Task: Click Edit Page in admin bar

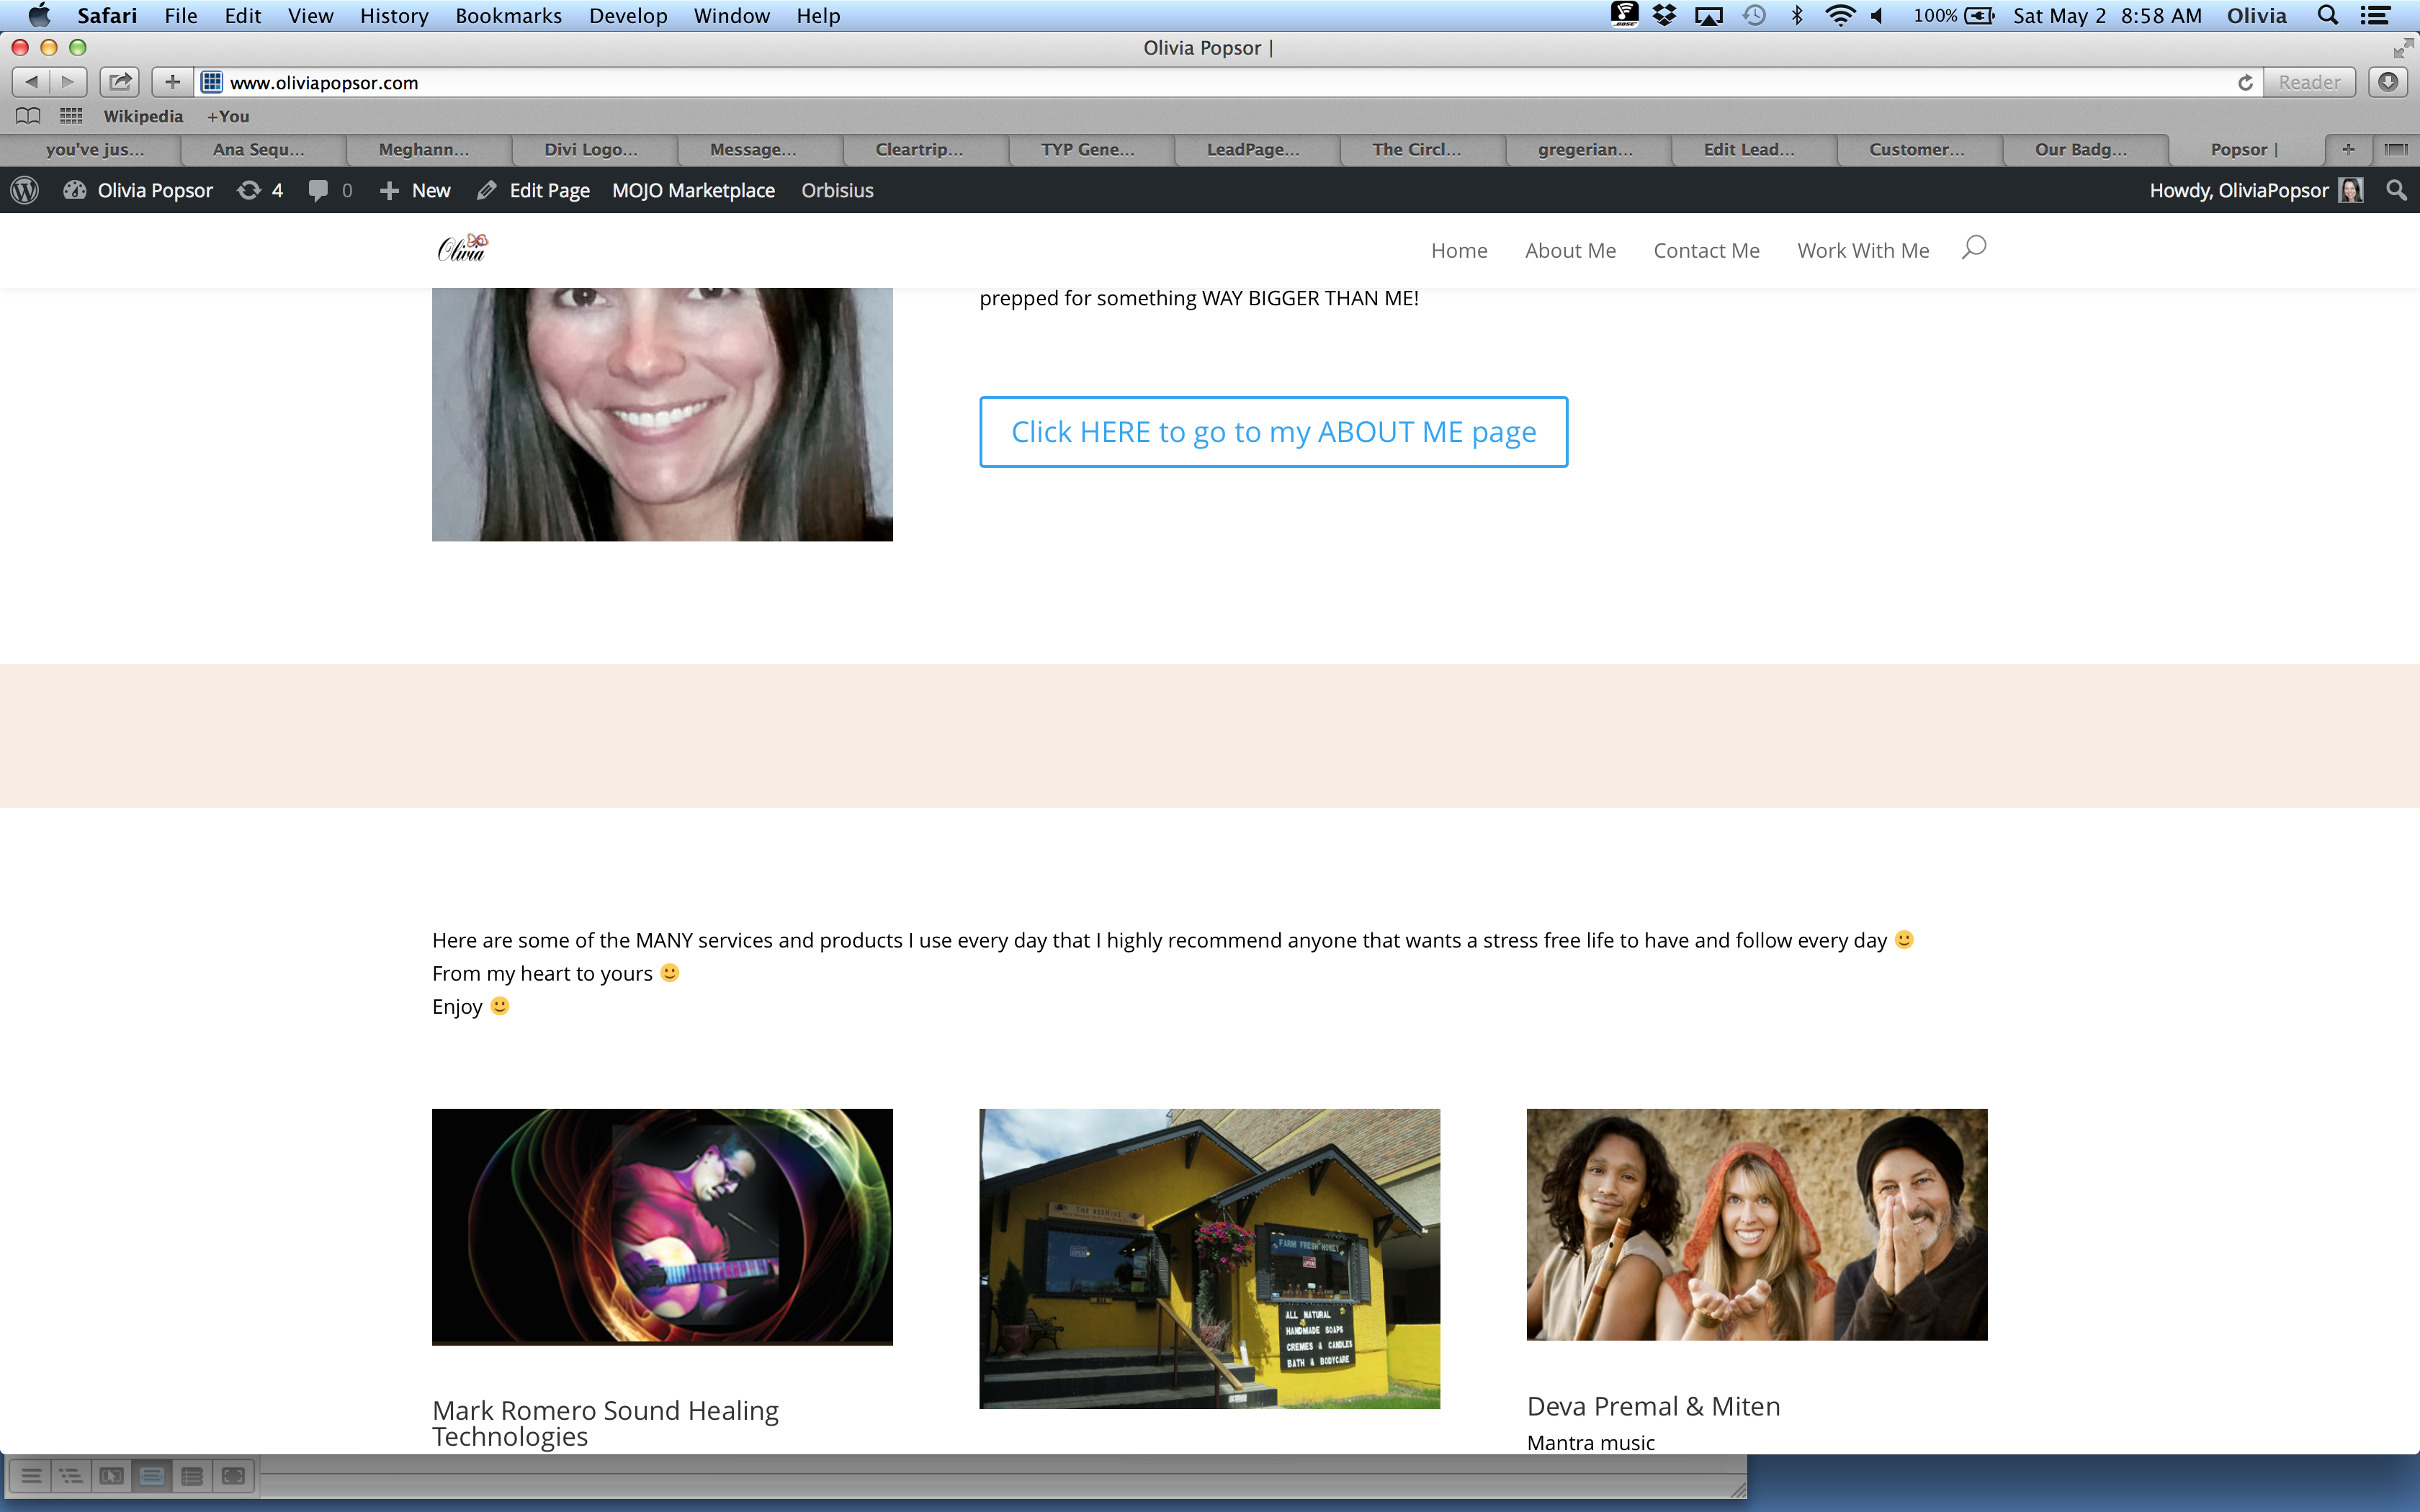Action: 534,190
